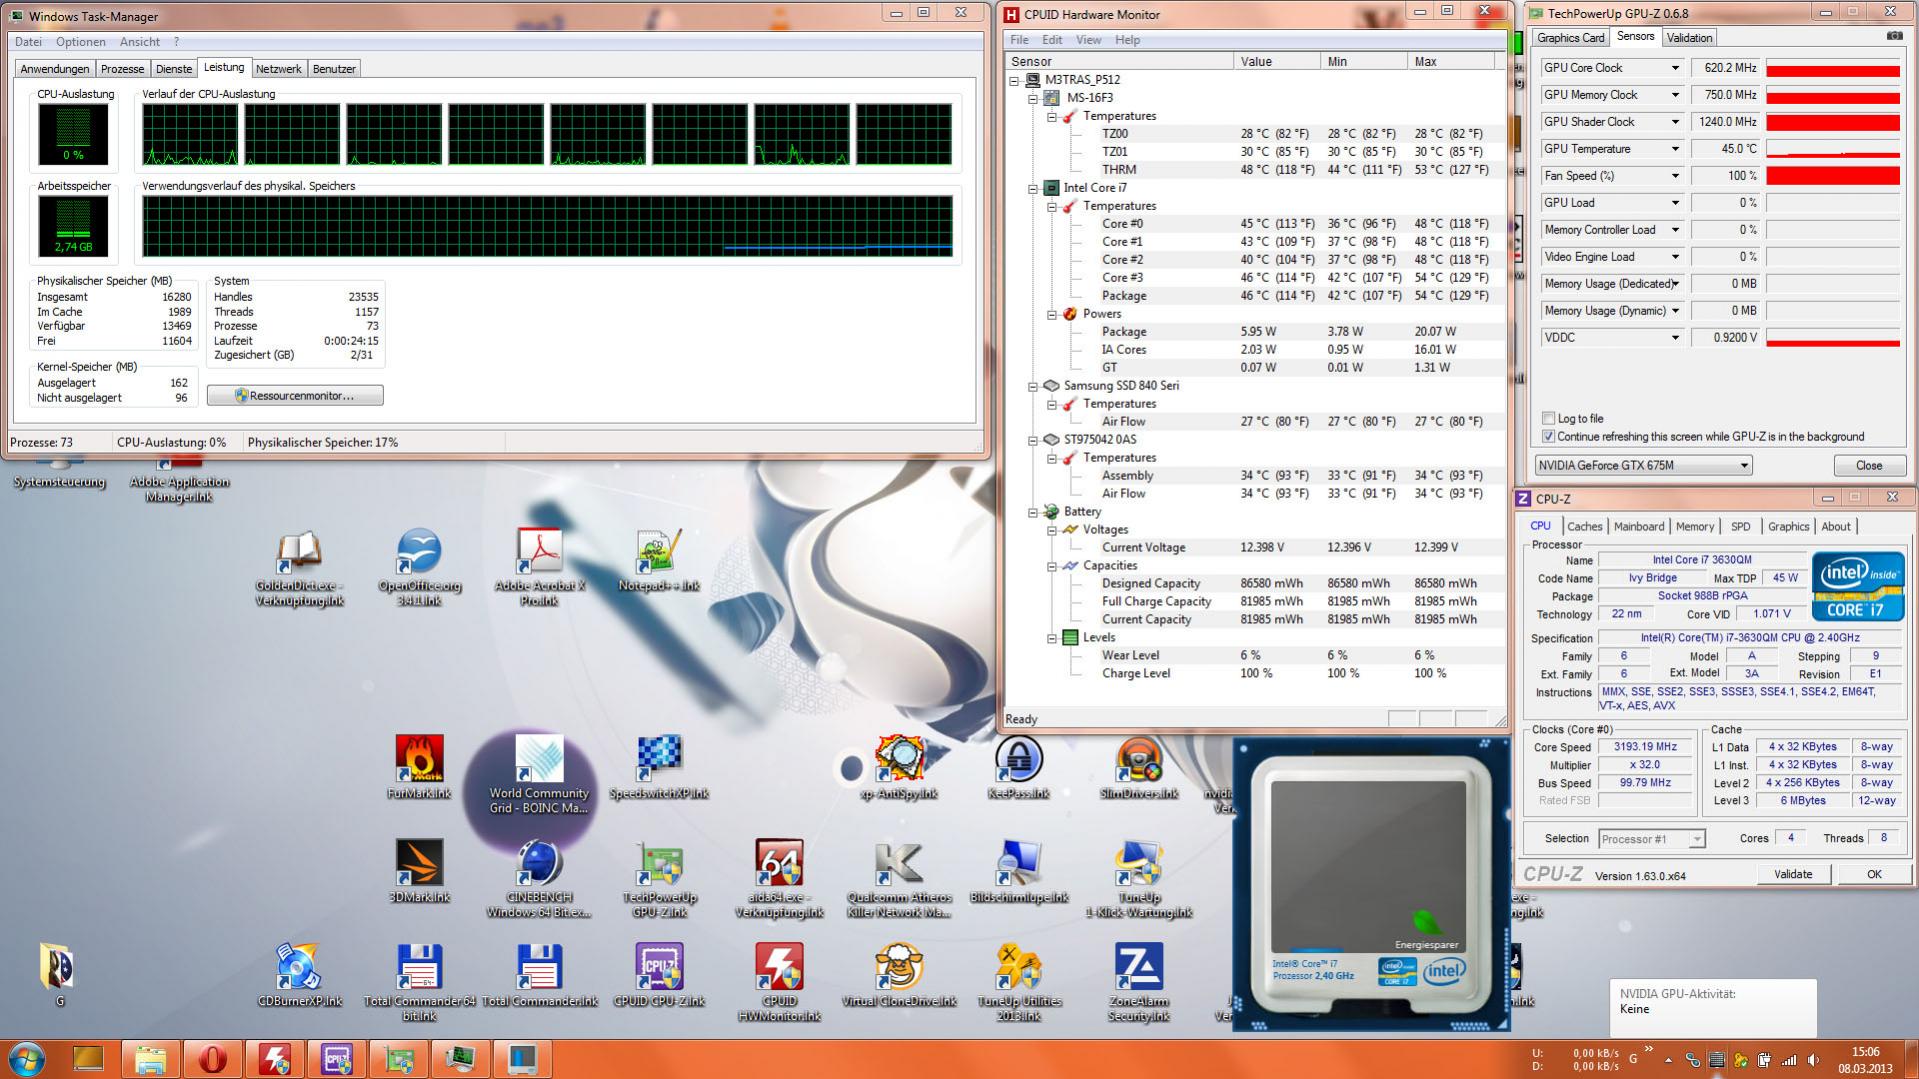Image resolution: width=1919 pixels, height=1079 pixels.
Task: Click the GPU Core Clock red sensor graph
Action: (x=1833, y=68)
